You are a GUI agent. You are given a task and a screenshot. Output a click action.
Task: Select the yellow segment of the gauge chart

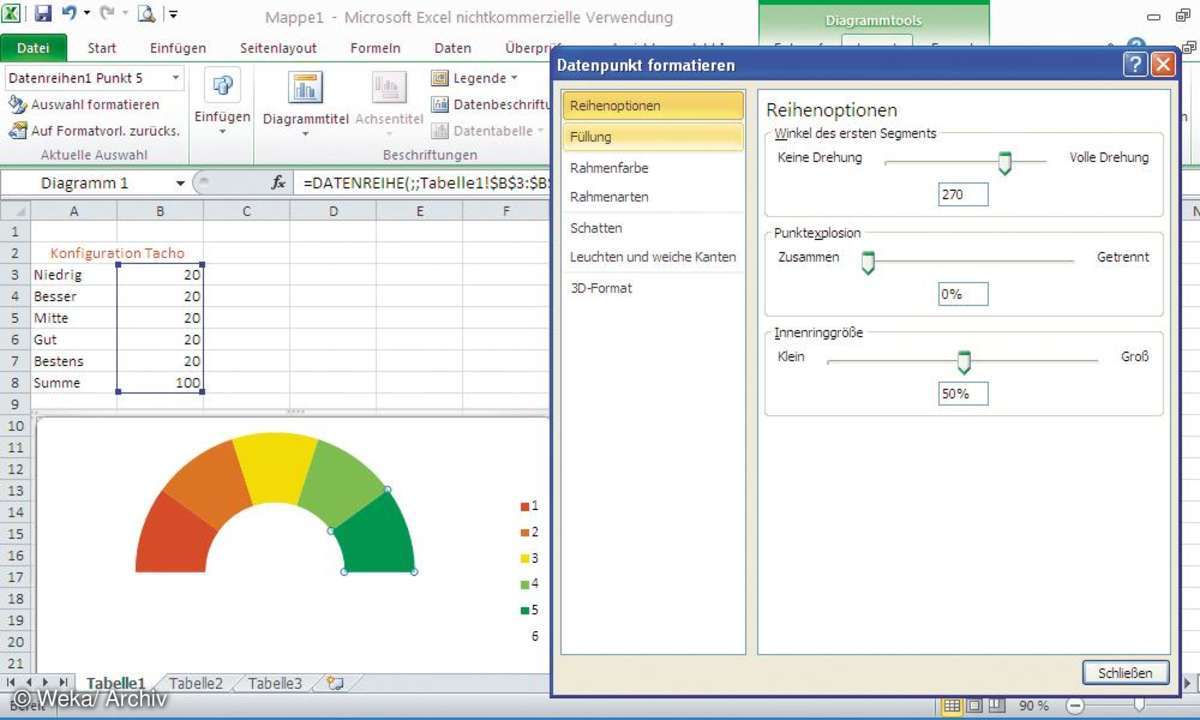tap(275, 468)
